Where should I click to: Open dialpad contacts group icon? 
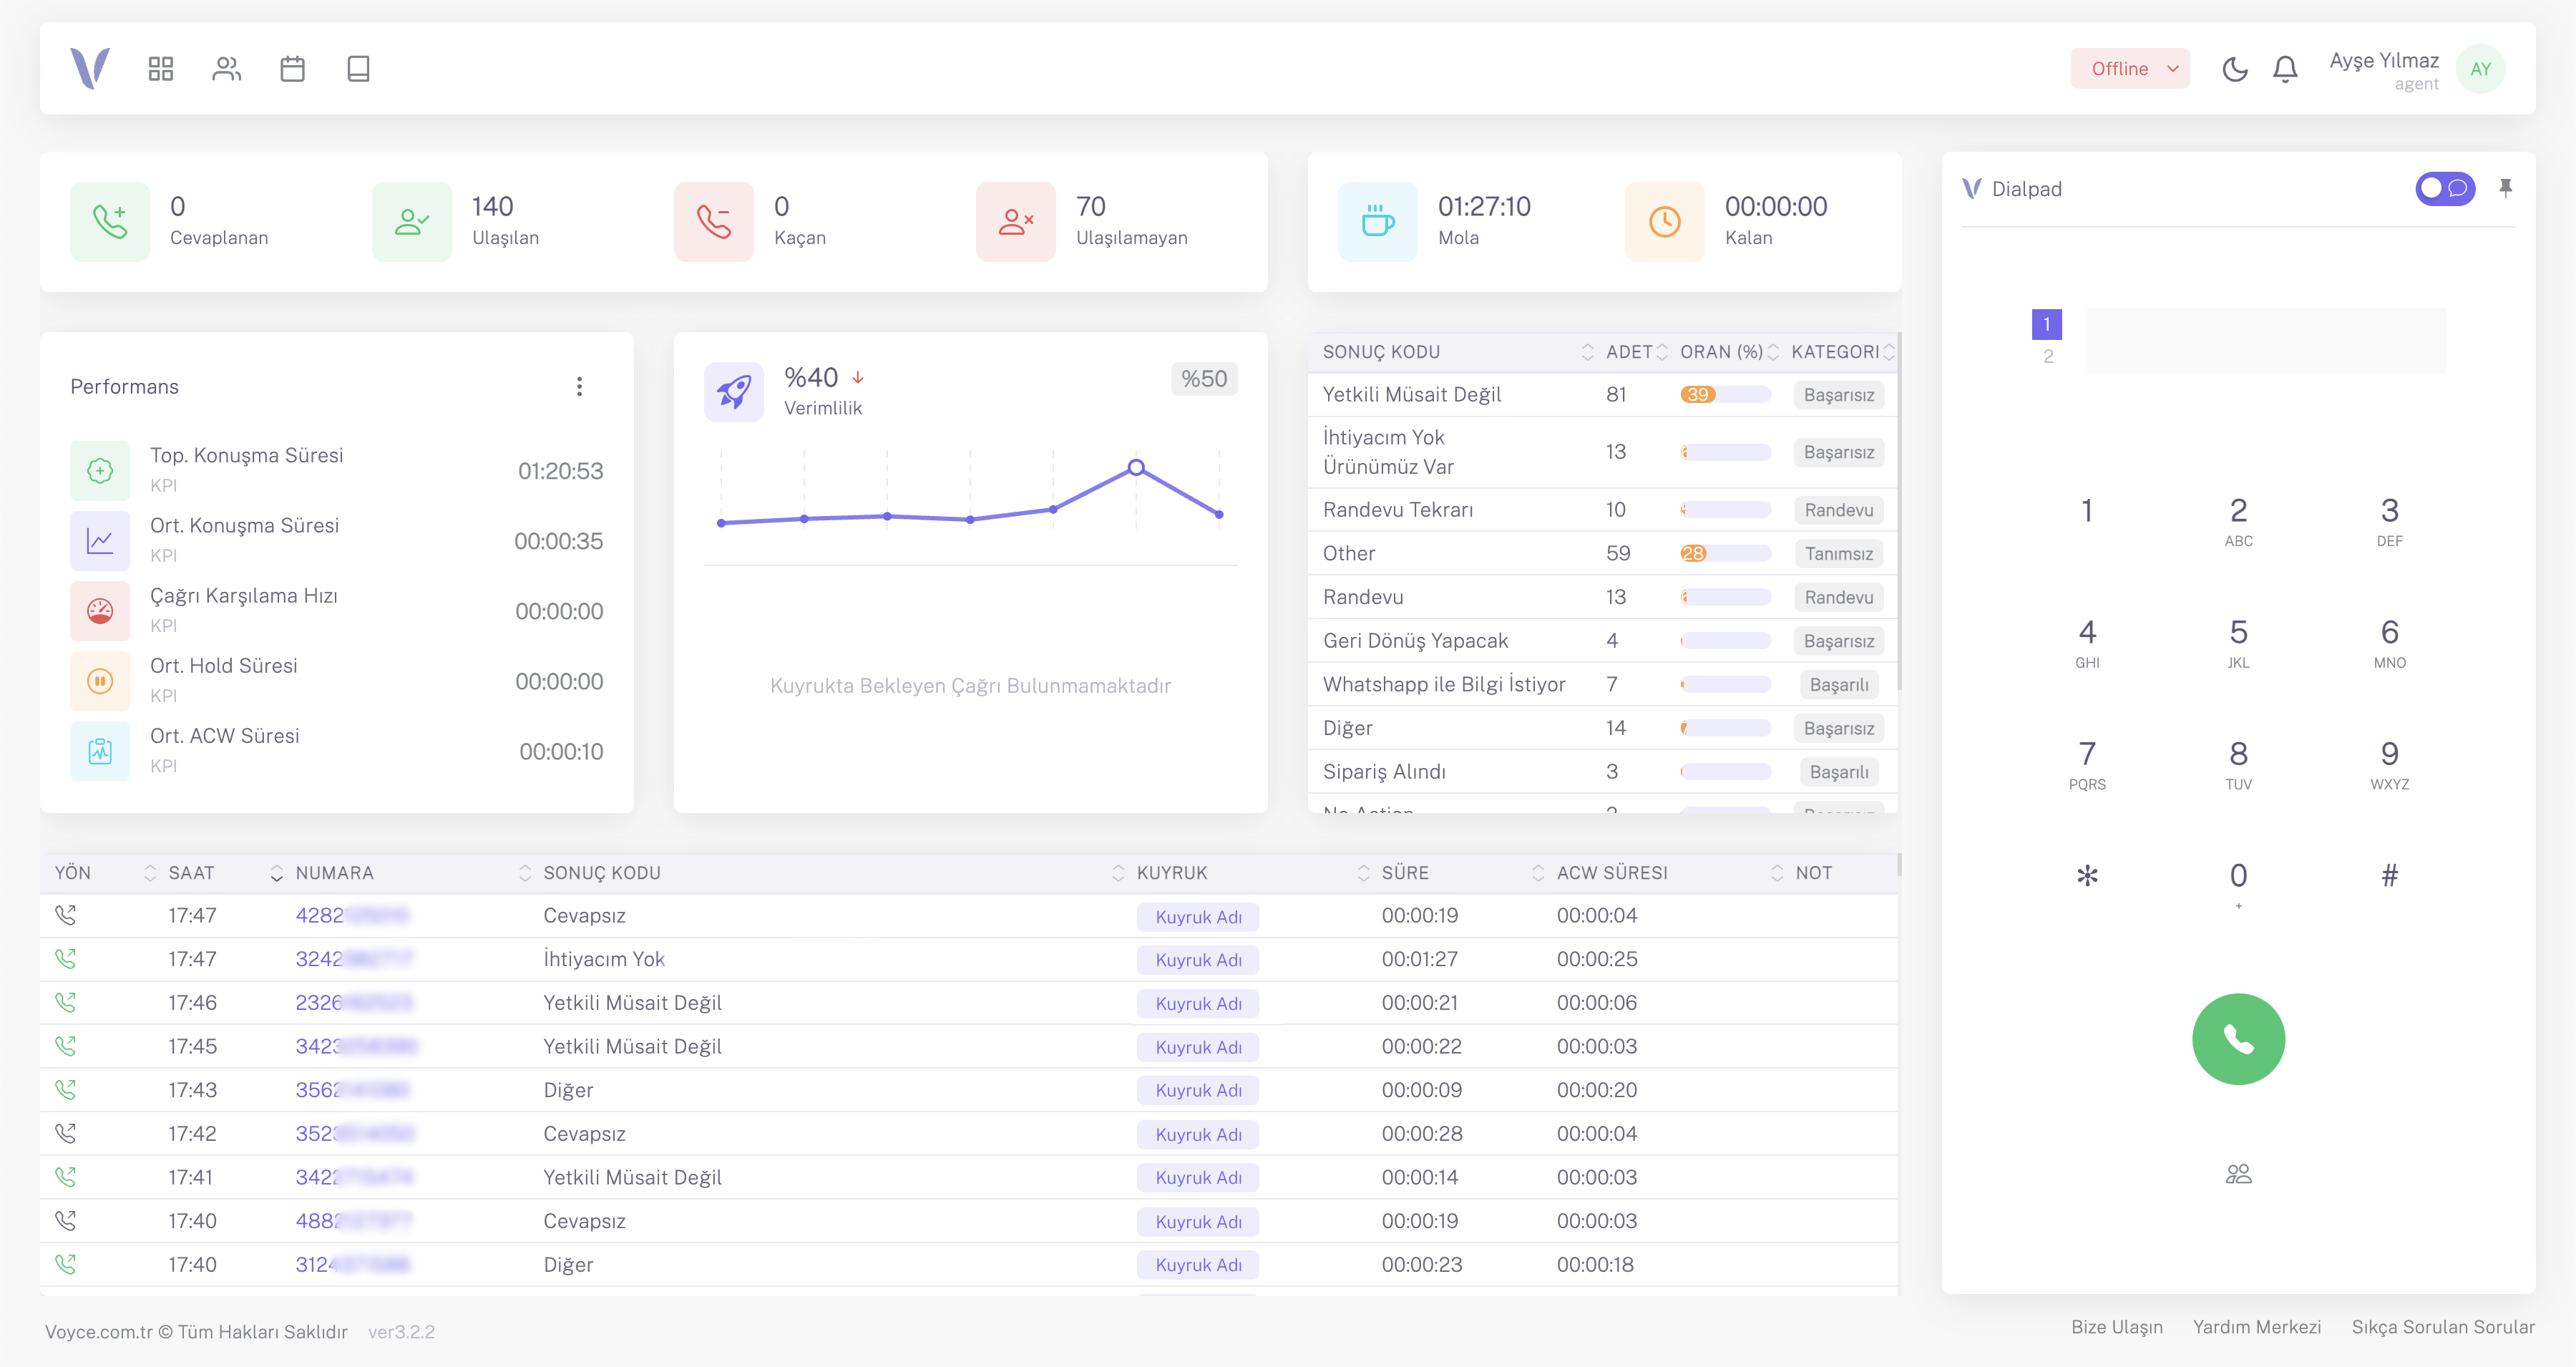coord(2239,1173)
